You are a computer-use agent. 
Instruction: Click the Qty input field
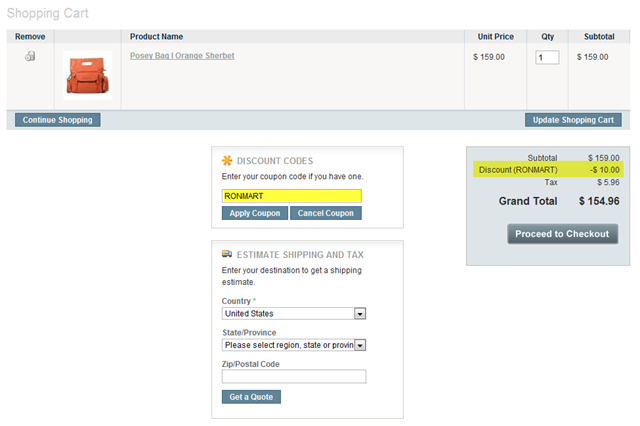547,58
